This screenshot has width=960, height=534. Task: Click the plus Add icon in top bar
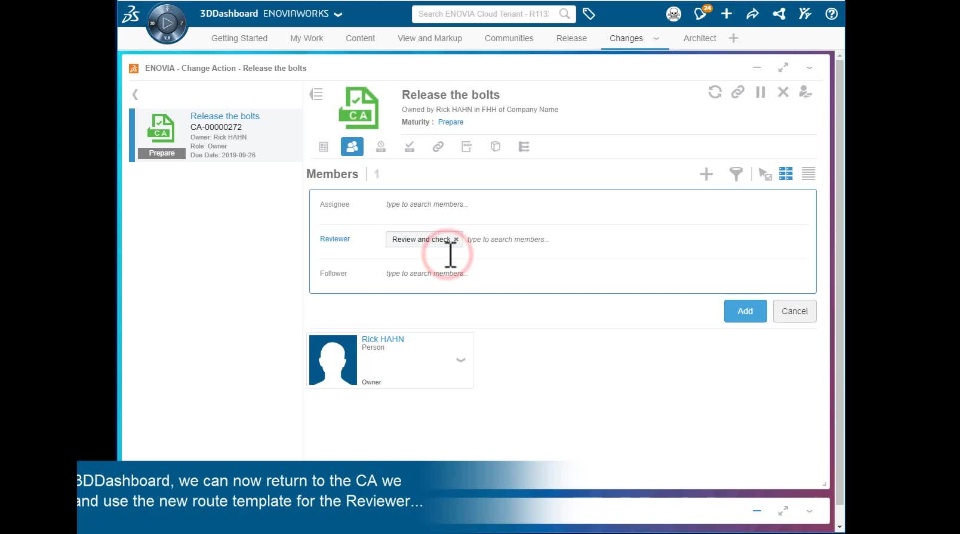[726, 13]
